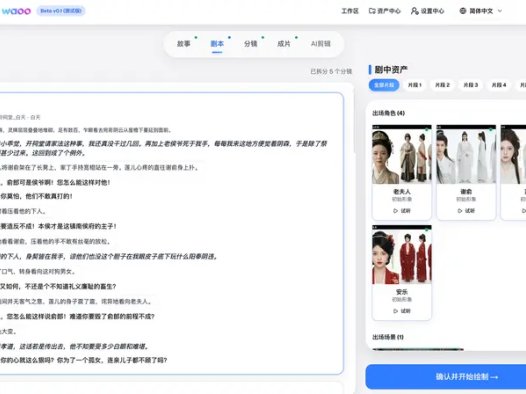The image size is (526, 394).
Task: Click script line containing 本侯才是这镇南侯府的主子
Action: 58,226
